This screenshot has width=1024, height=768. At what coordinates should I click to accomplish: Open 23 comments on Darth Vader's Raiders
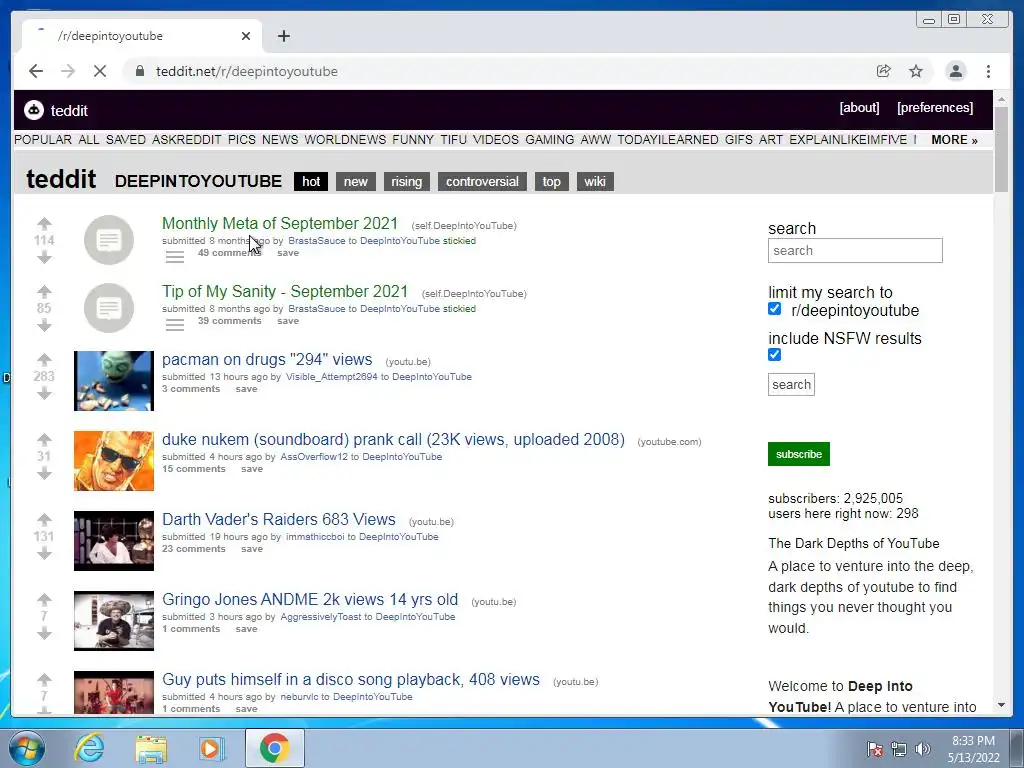(194, 549)
